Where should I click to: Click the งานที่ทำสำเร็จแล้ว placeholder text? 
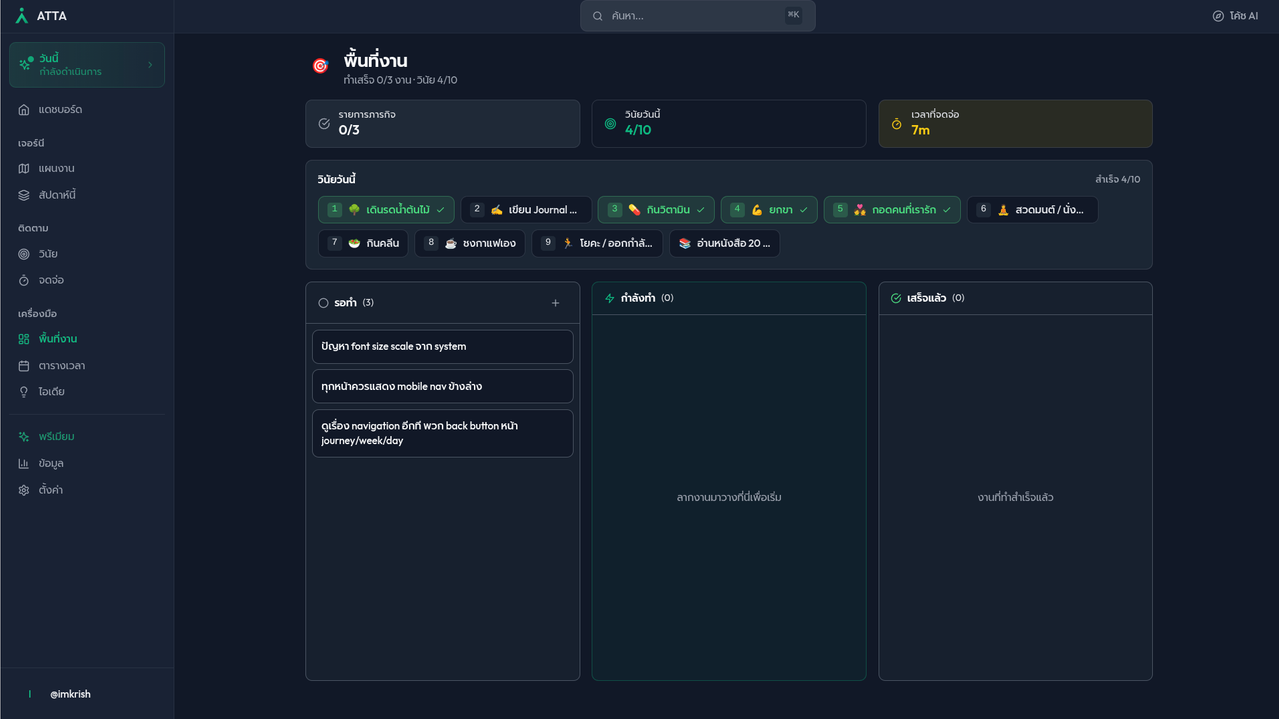tap(1015, 497)
